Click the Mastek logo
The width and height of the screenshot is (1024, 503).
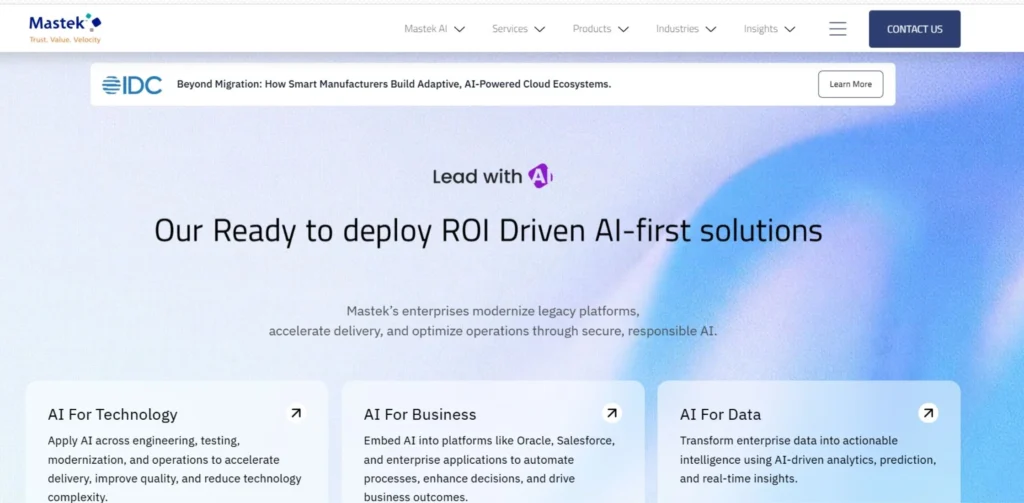point(65,28)
